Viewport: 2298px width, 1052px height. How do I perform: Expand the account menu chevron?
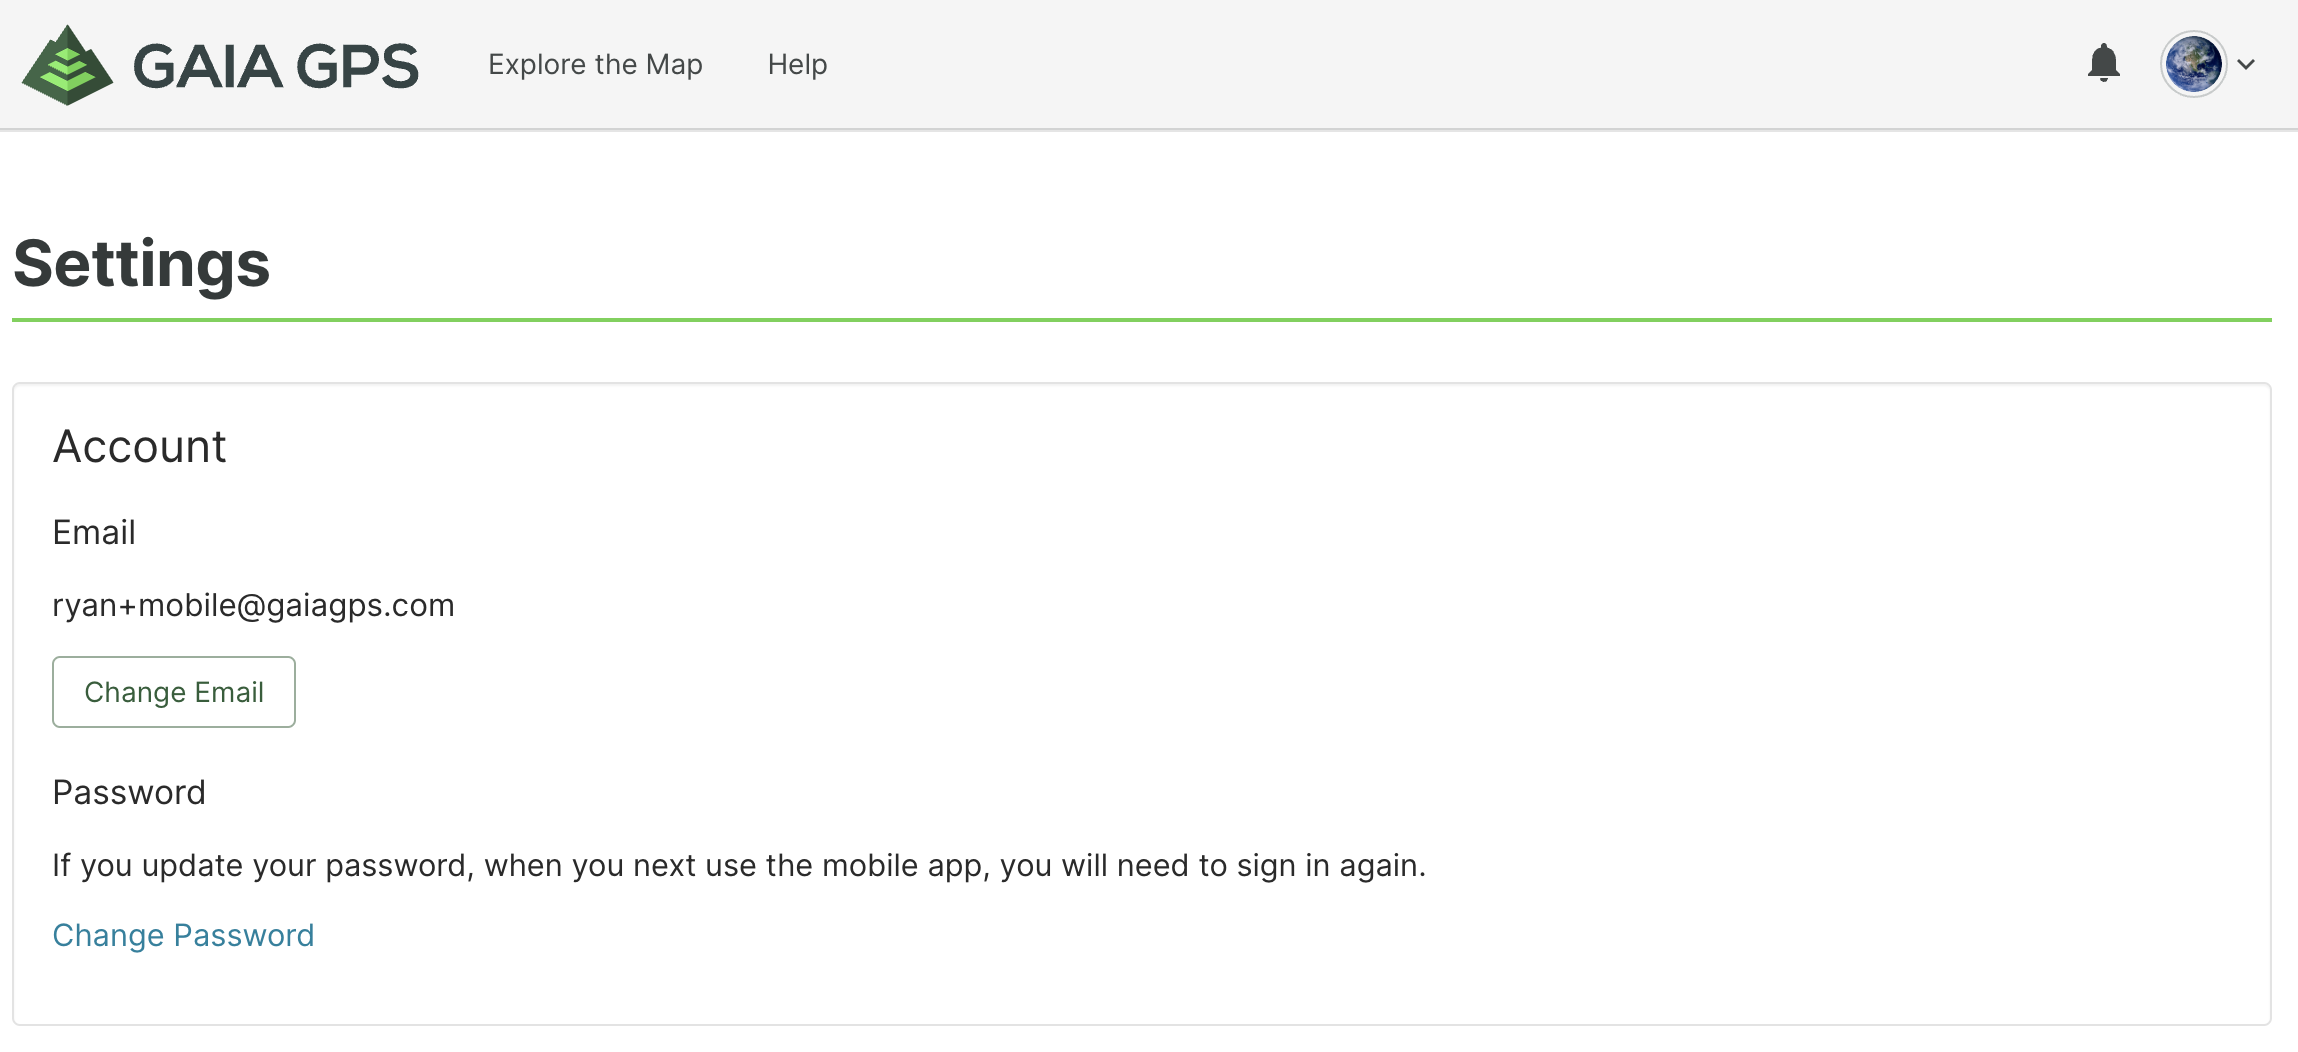tap(2246, 65)
